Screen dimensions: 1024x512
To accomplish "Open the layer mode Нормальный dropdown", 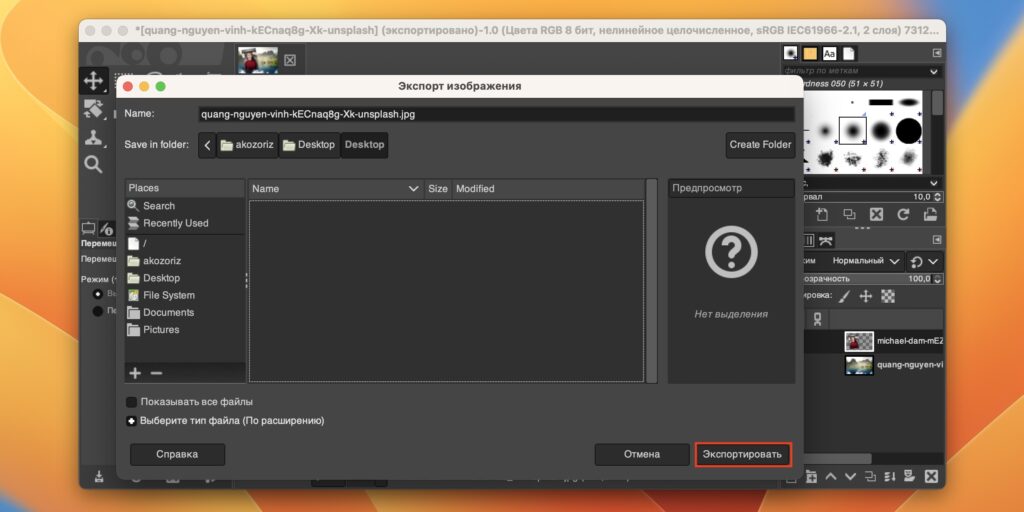I will (x=866, y=261).
